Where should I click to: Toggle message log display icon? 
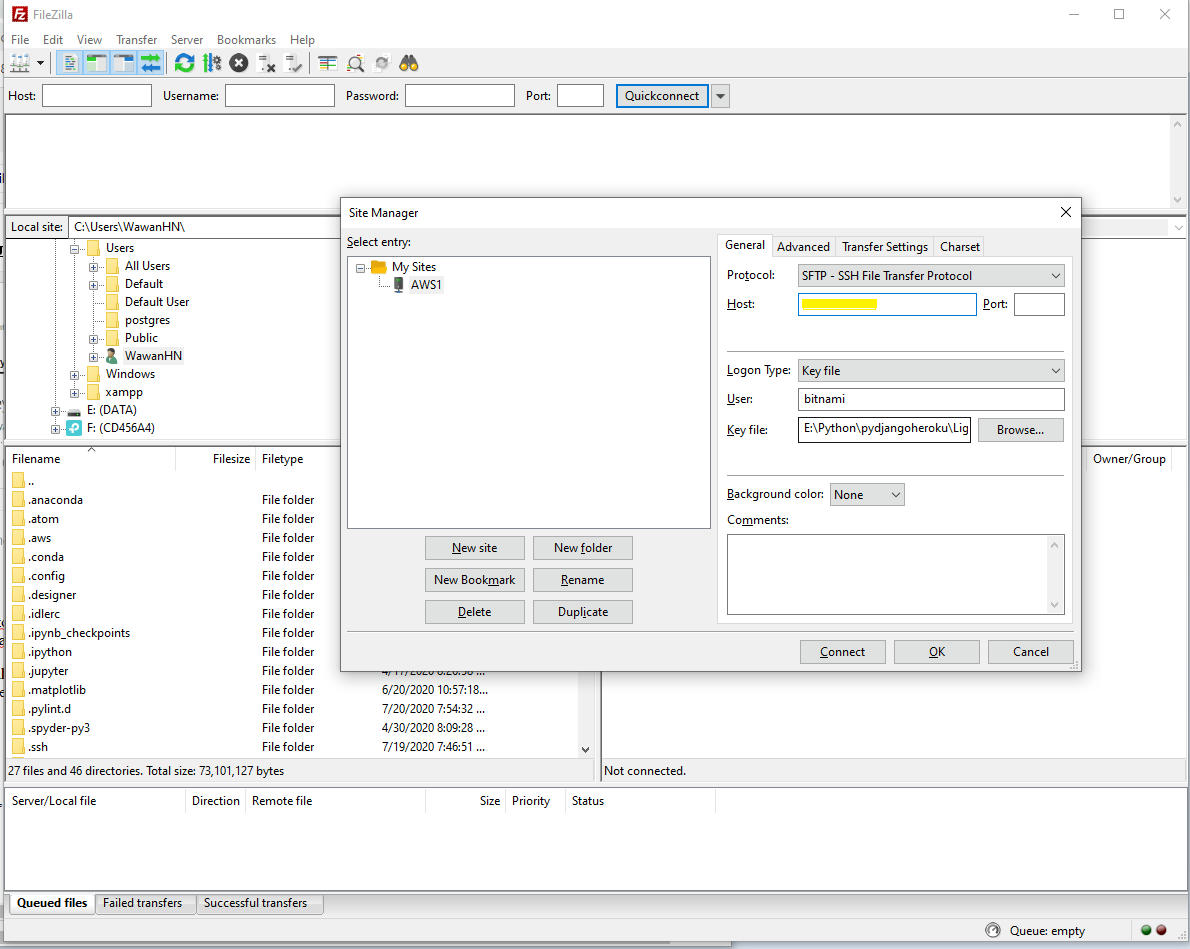click(x=69, y=63)
